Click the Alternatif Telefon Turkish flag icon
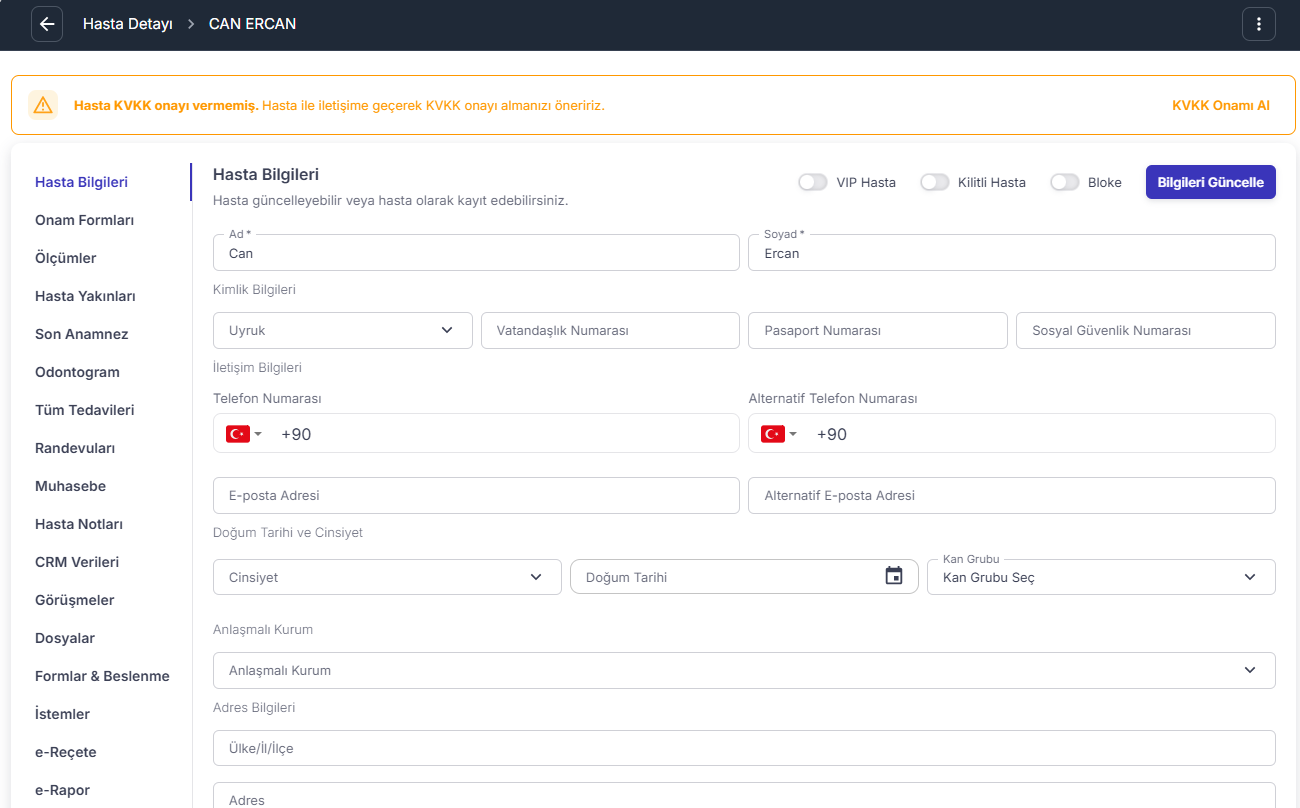 [772, 434]
